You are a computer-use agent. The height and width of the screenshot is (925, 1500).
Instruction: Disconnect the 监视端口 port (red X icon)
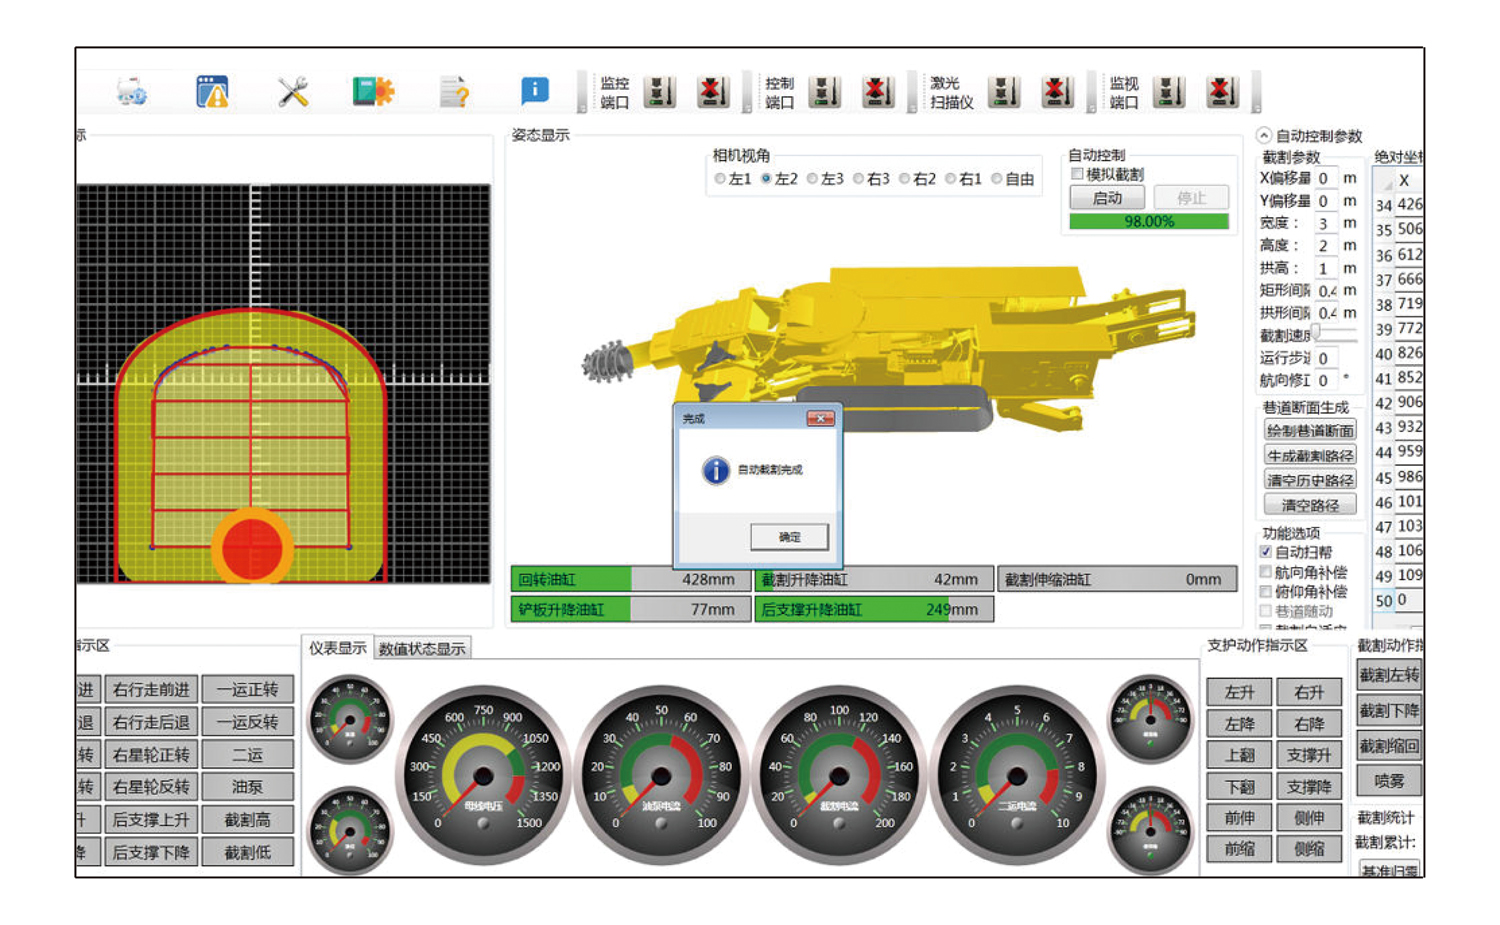(1222, 92)
